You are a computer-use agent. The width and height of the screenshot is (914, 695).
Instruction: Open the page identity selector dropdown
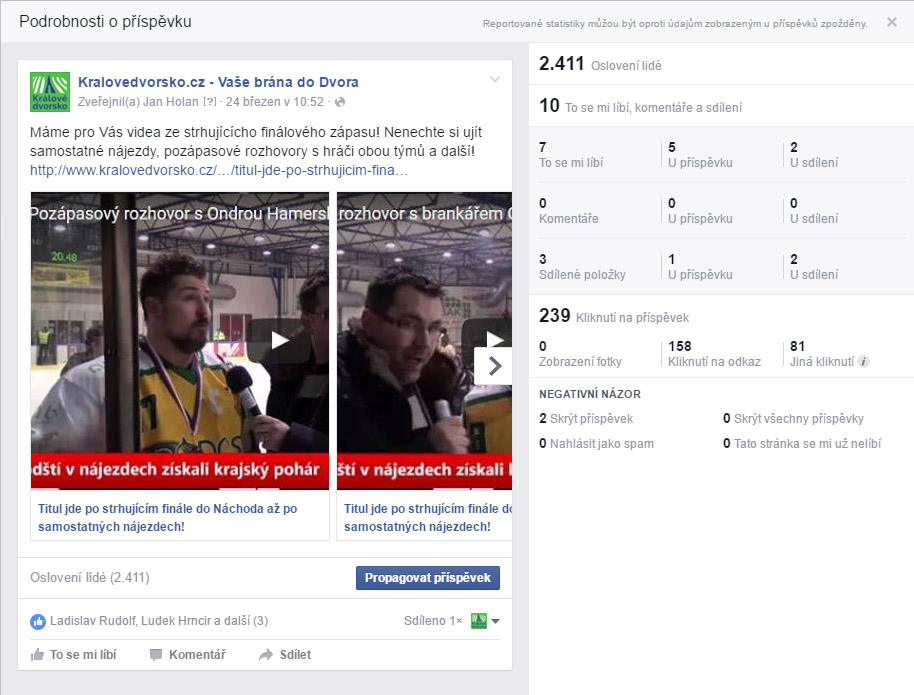485,621
